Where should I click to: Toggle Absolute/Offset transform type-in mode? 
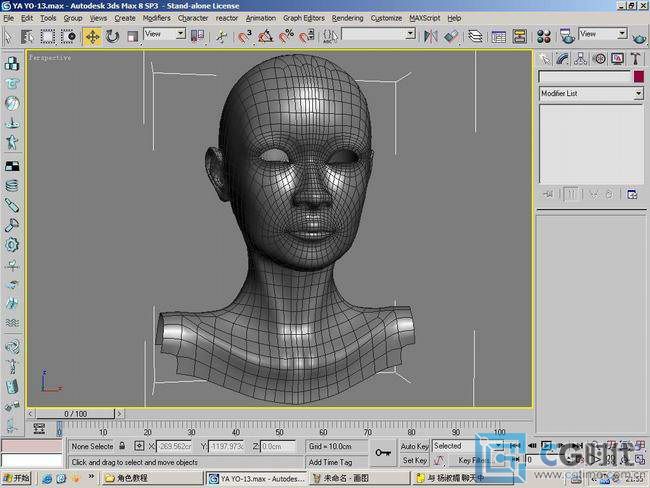coord(139,446)
